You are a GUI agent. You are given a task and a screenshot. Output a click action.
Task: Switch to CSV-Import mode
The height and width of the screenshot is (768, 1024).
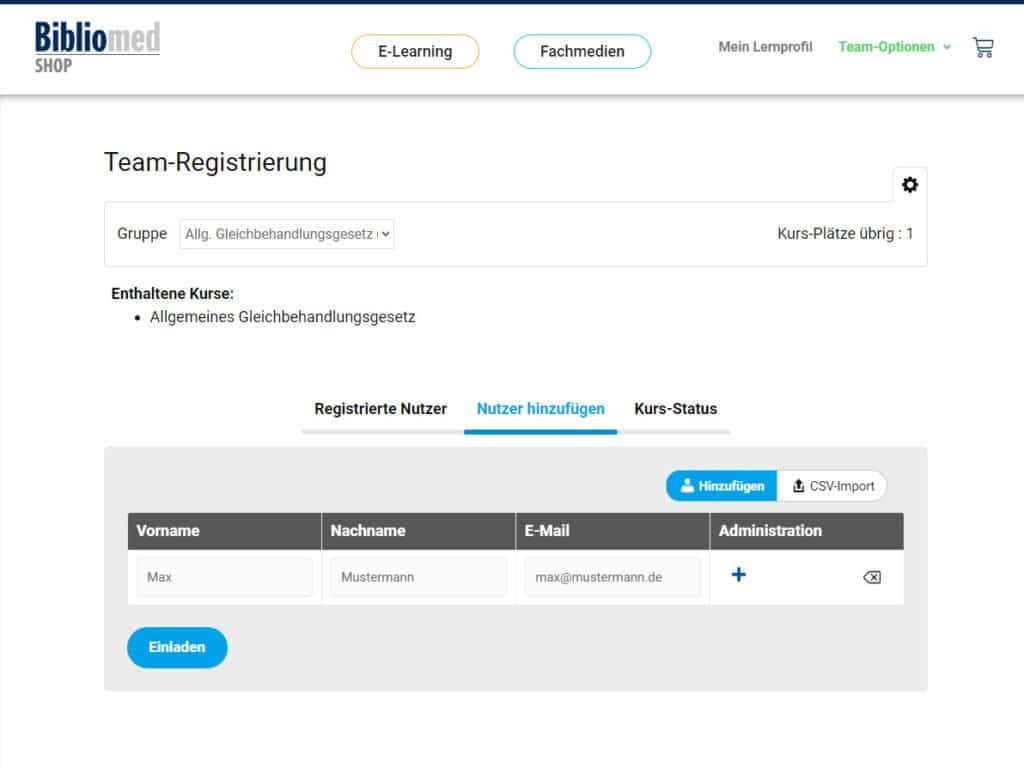pos(832,486)
